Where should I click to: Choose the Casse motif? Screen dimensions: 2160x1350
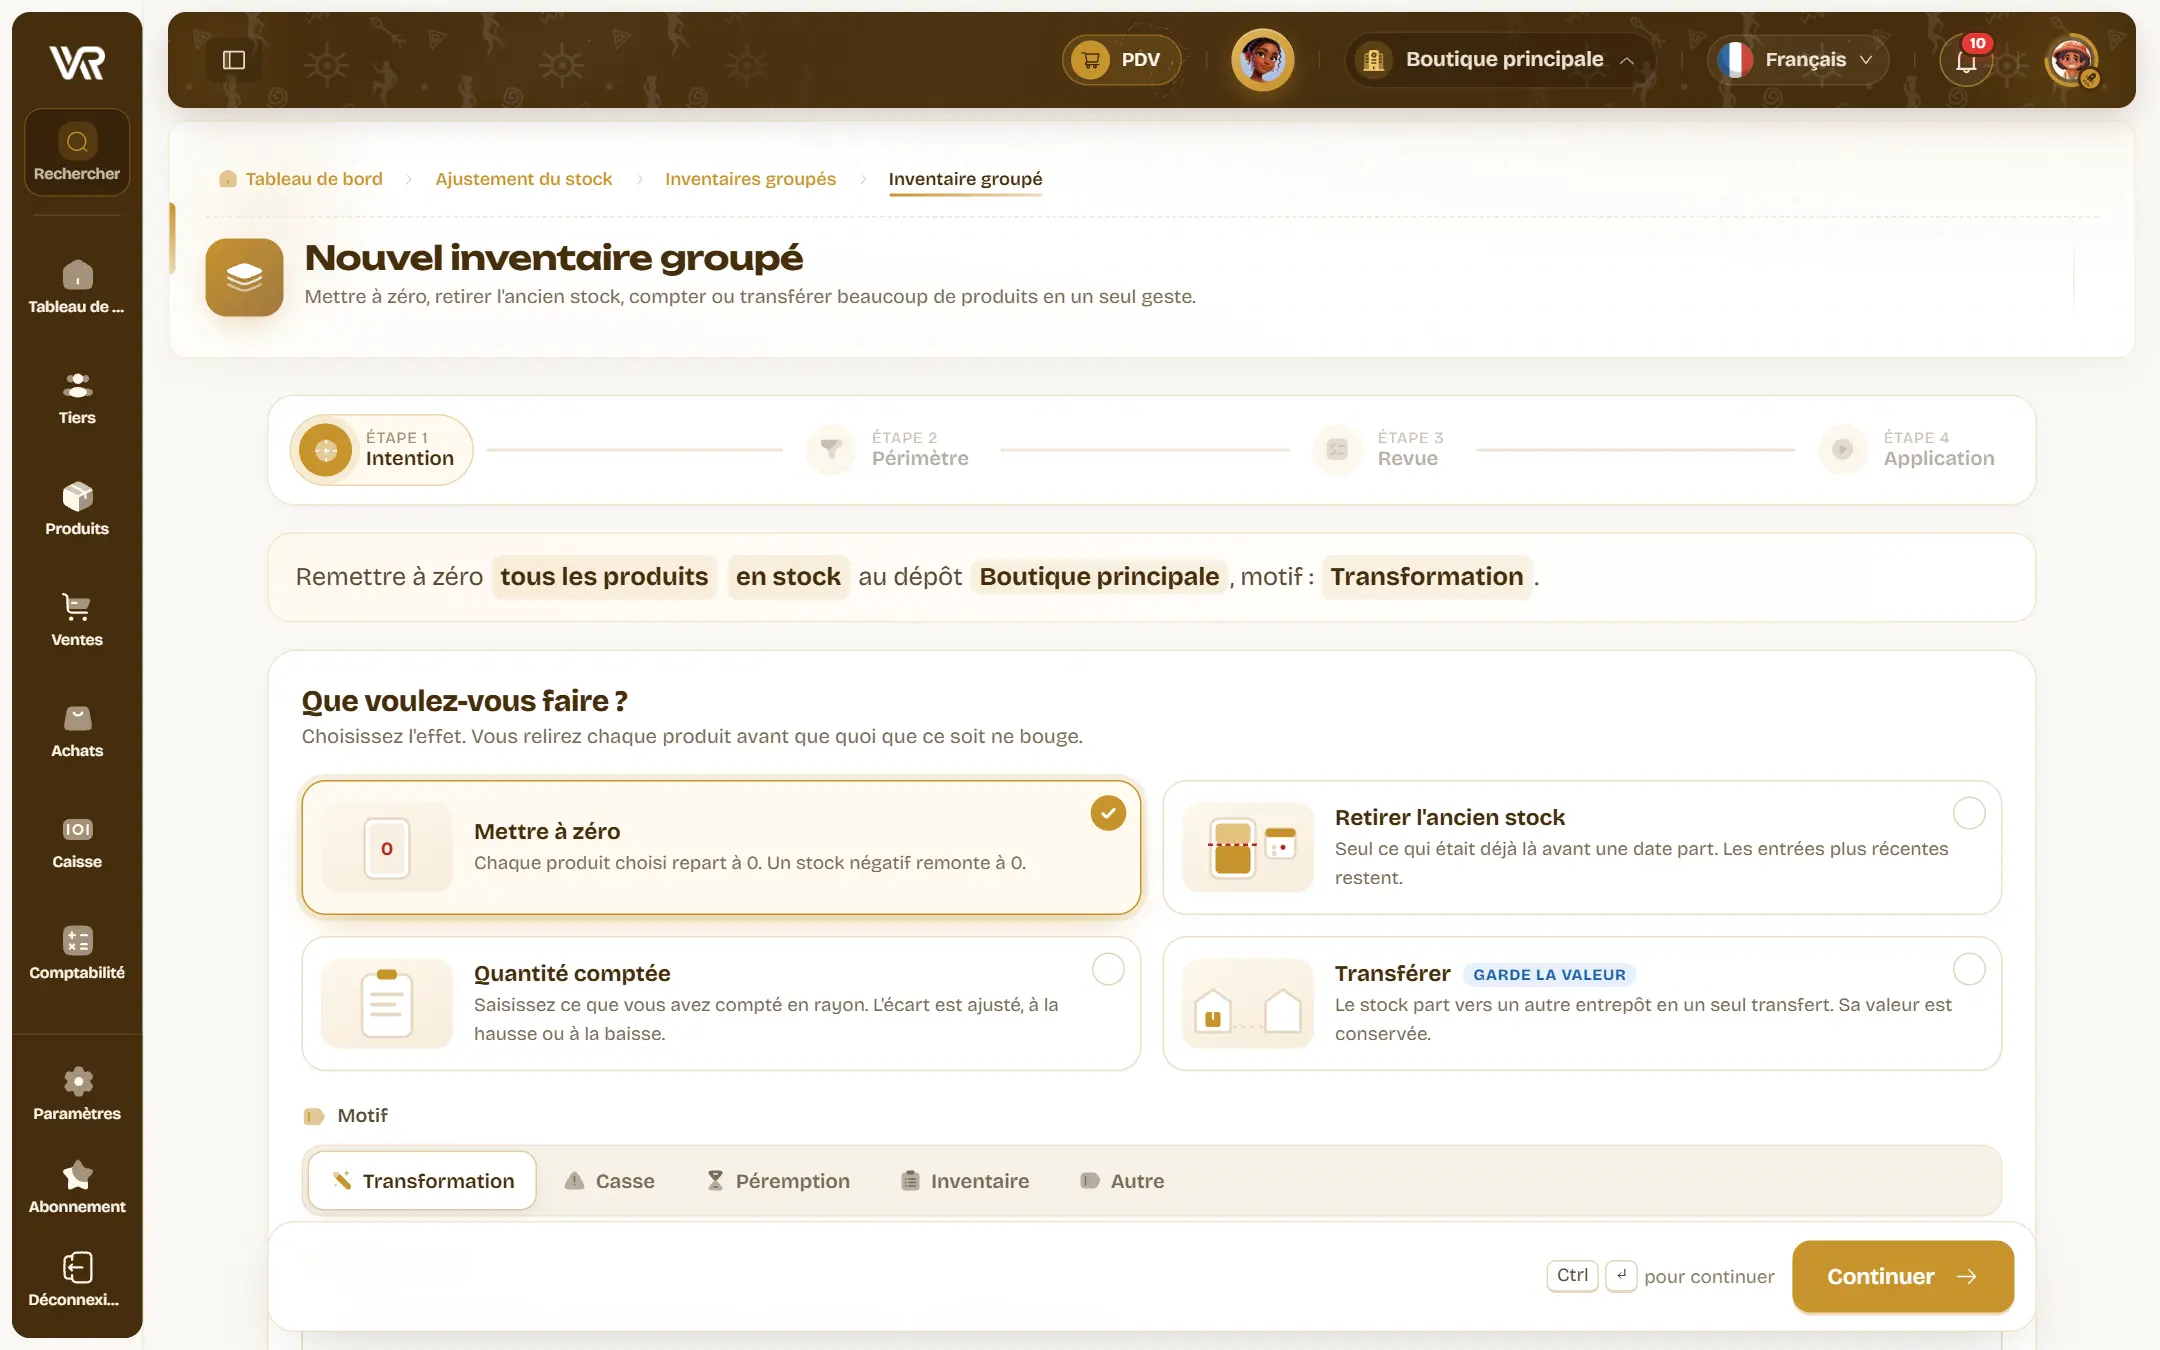coord(610,1181)
